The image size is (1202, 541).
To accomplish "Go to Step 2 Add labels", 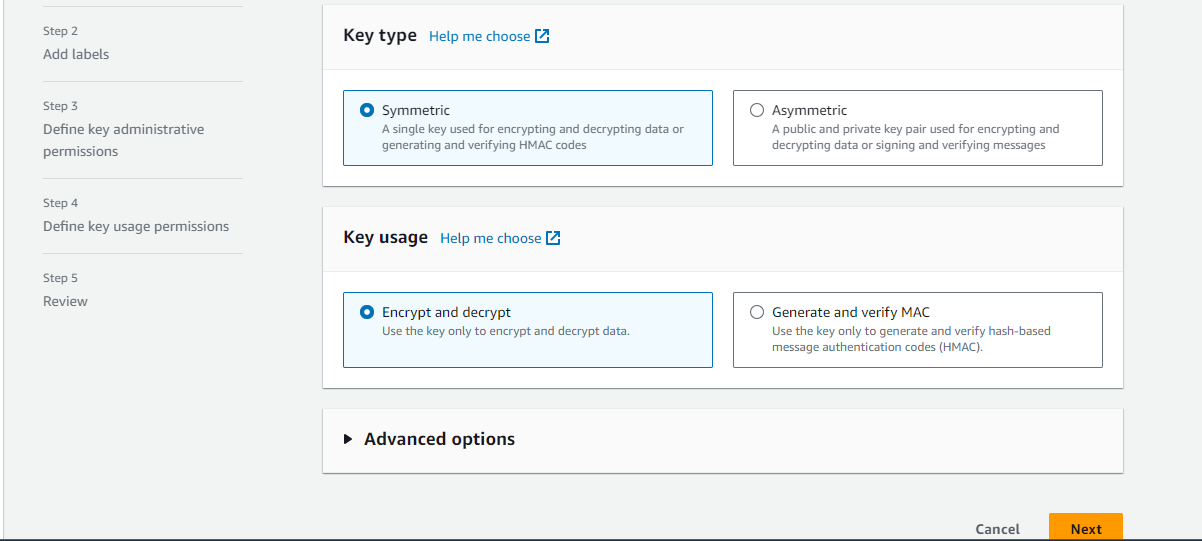I will tap(76, 54).
